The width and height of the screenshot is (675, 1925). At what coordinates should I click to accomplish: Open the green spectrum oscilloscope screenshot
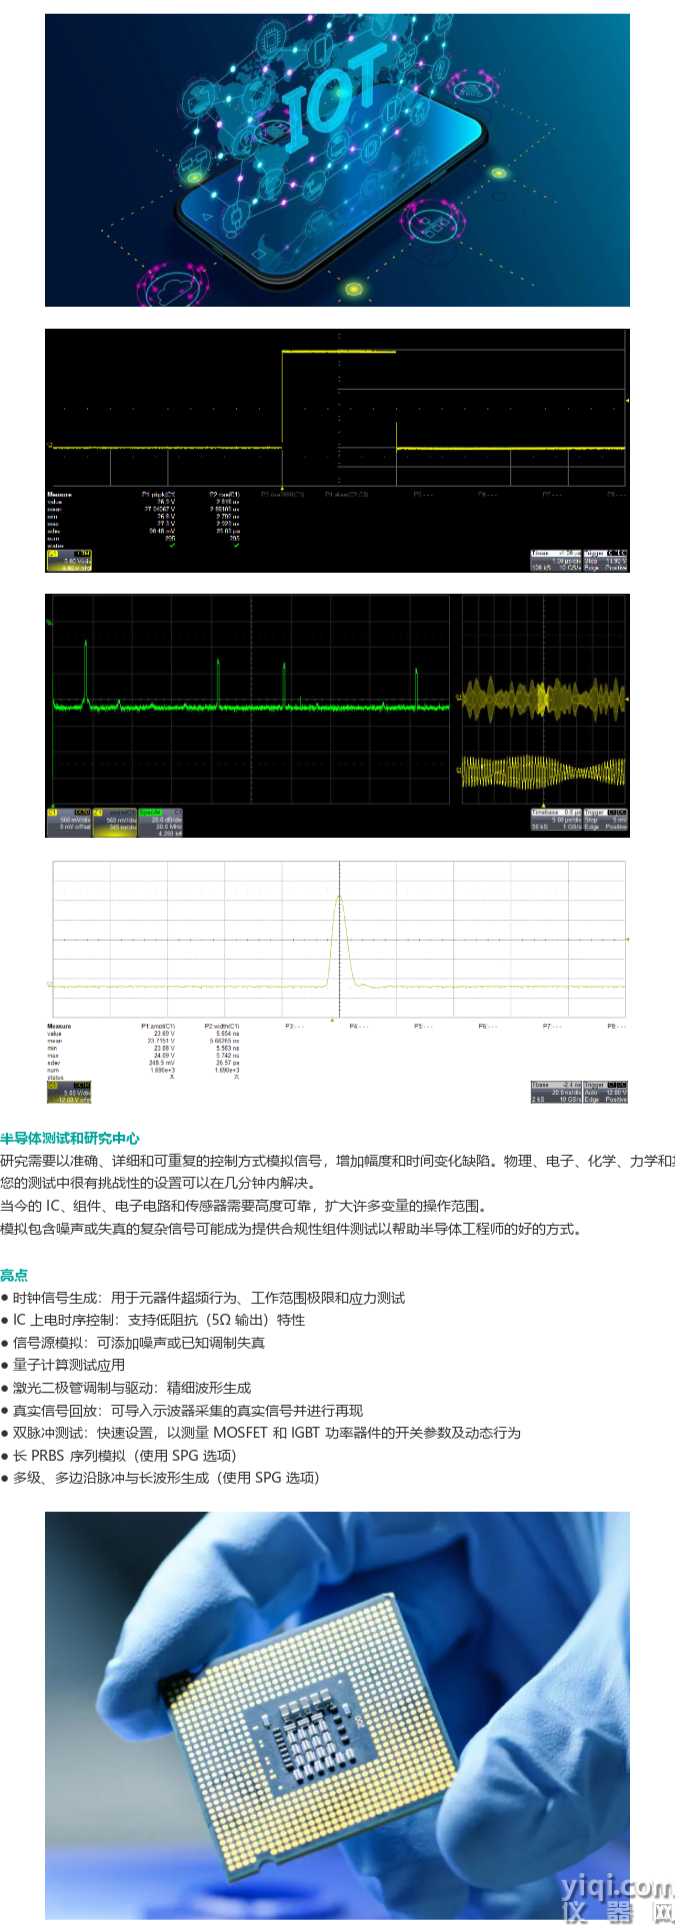click(337, 715)
